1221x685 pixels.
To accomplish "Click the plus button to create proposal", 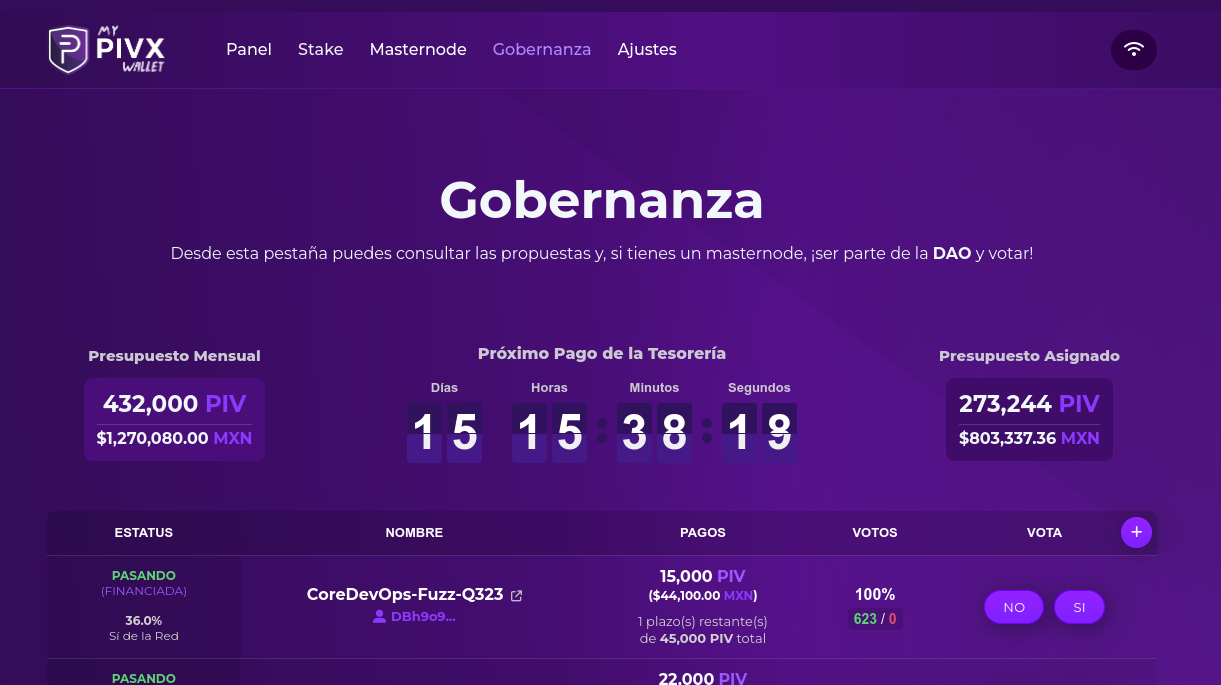I will click(1136, 532).
